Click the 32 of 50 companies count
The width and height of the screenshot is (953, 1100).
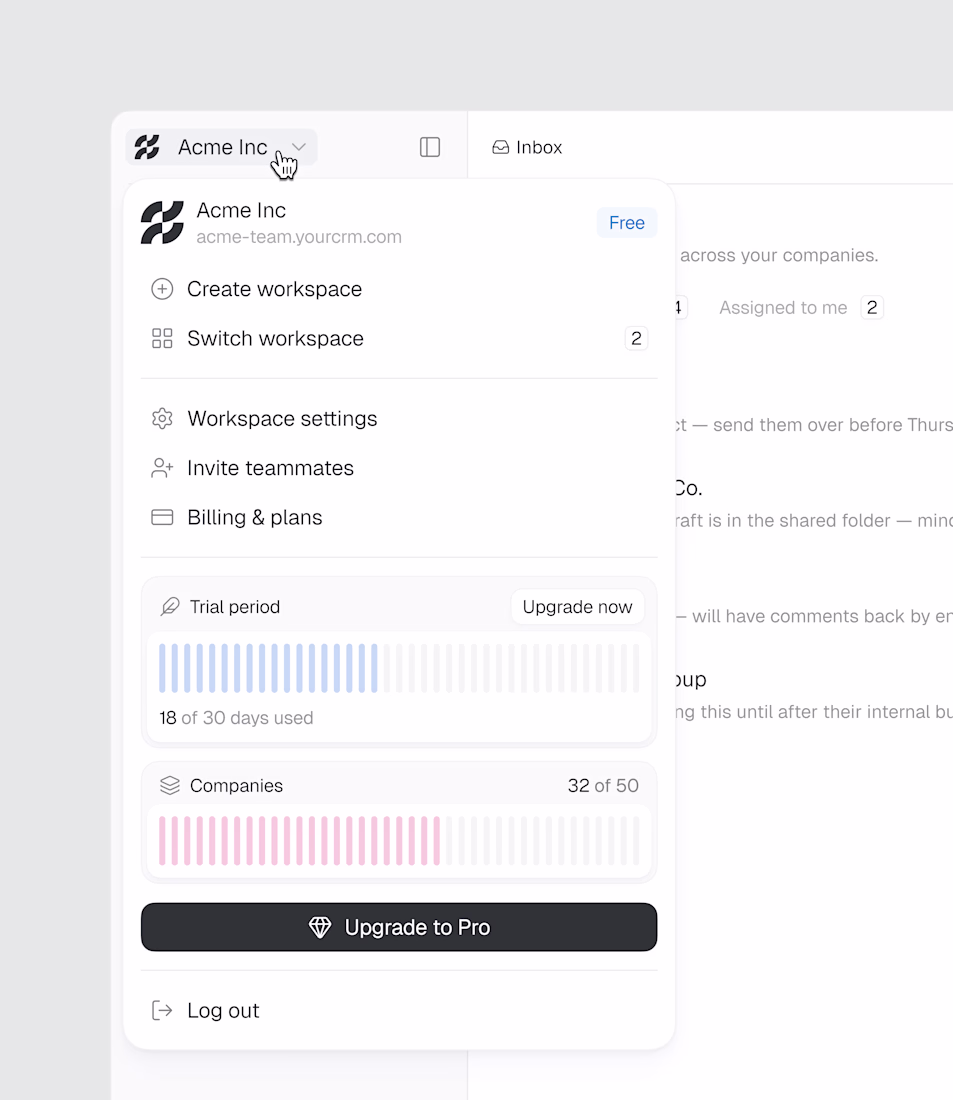(604, 786)
